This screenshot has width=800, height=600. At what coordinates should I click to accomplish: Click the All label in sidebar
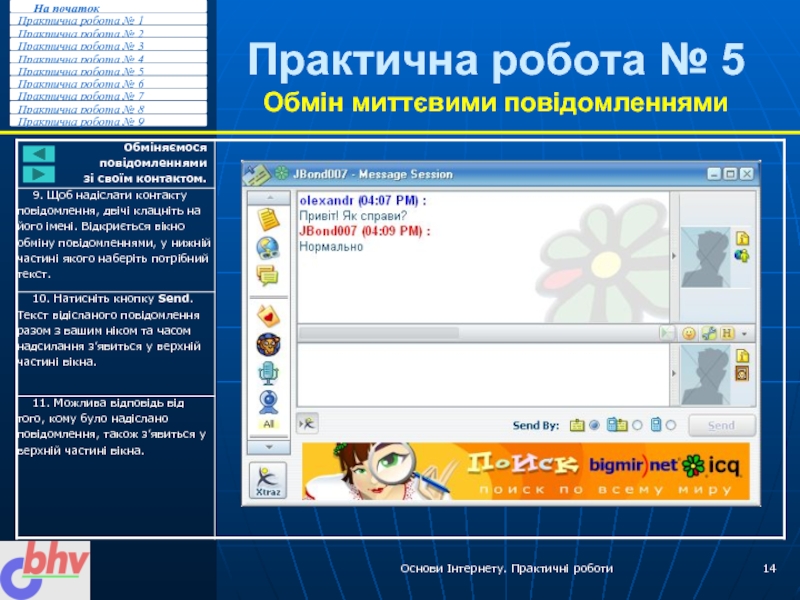tap(269, 424)
